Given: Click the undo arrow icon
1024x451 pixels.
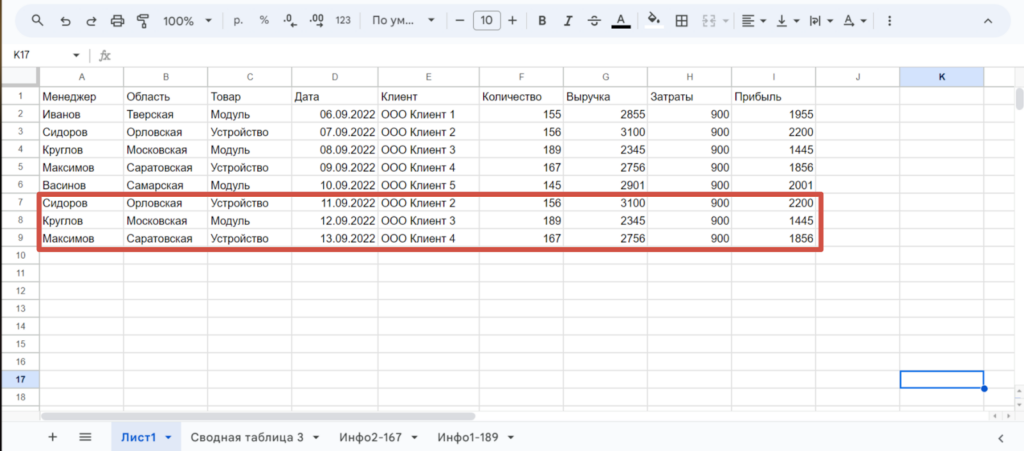Looking at the screenshot, I should (65, 20).
